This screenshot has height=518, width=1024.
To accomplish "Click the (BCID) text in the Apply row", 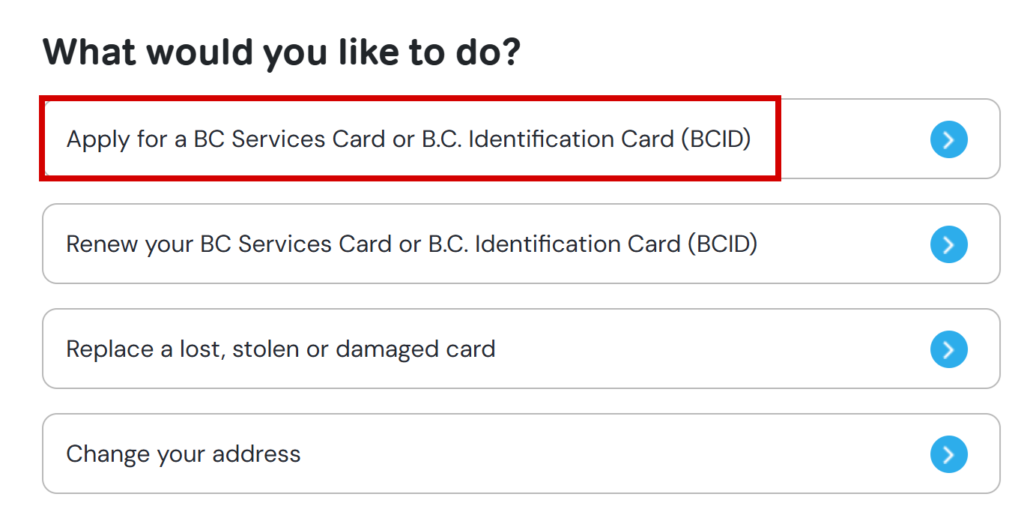I will point(716,139).
